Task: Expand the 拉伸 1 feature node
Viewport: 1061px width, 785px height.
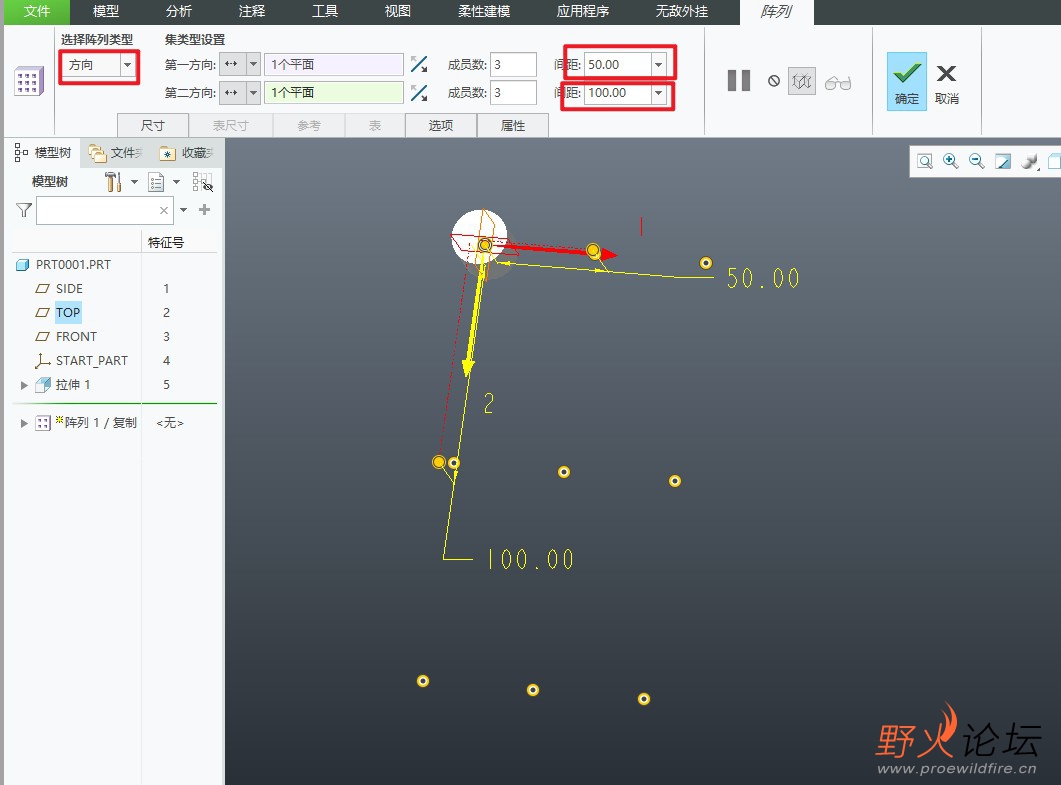Action: [x=24, y=385]
